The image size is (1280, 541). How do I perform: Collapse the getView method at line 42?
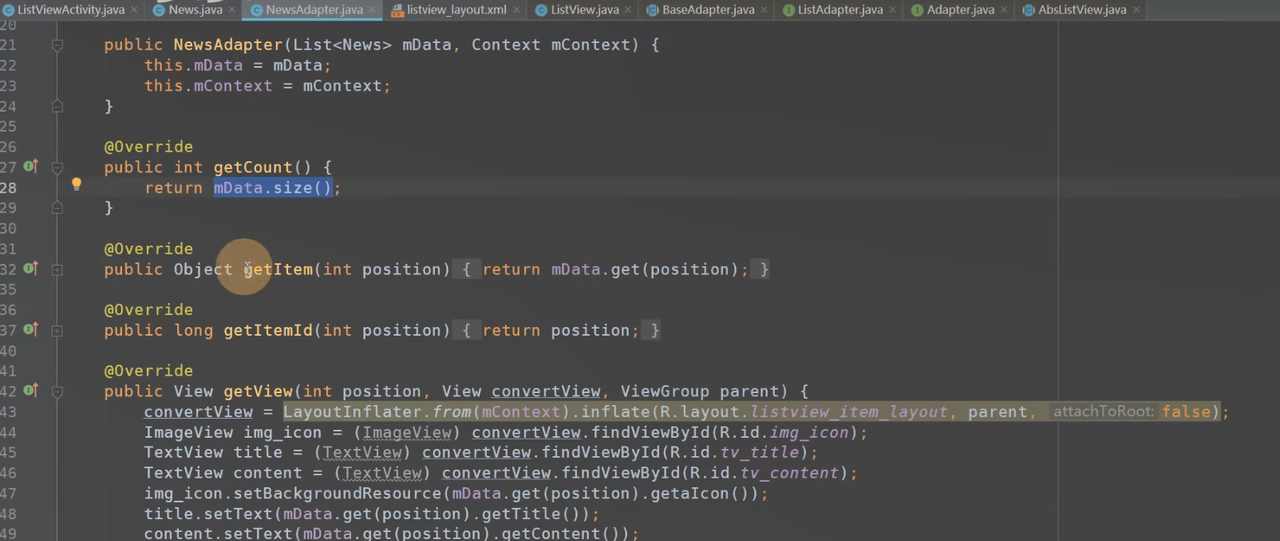pos(57,391)
